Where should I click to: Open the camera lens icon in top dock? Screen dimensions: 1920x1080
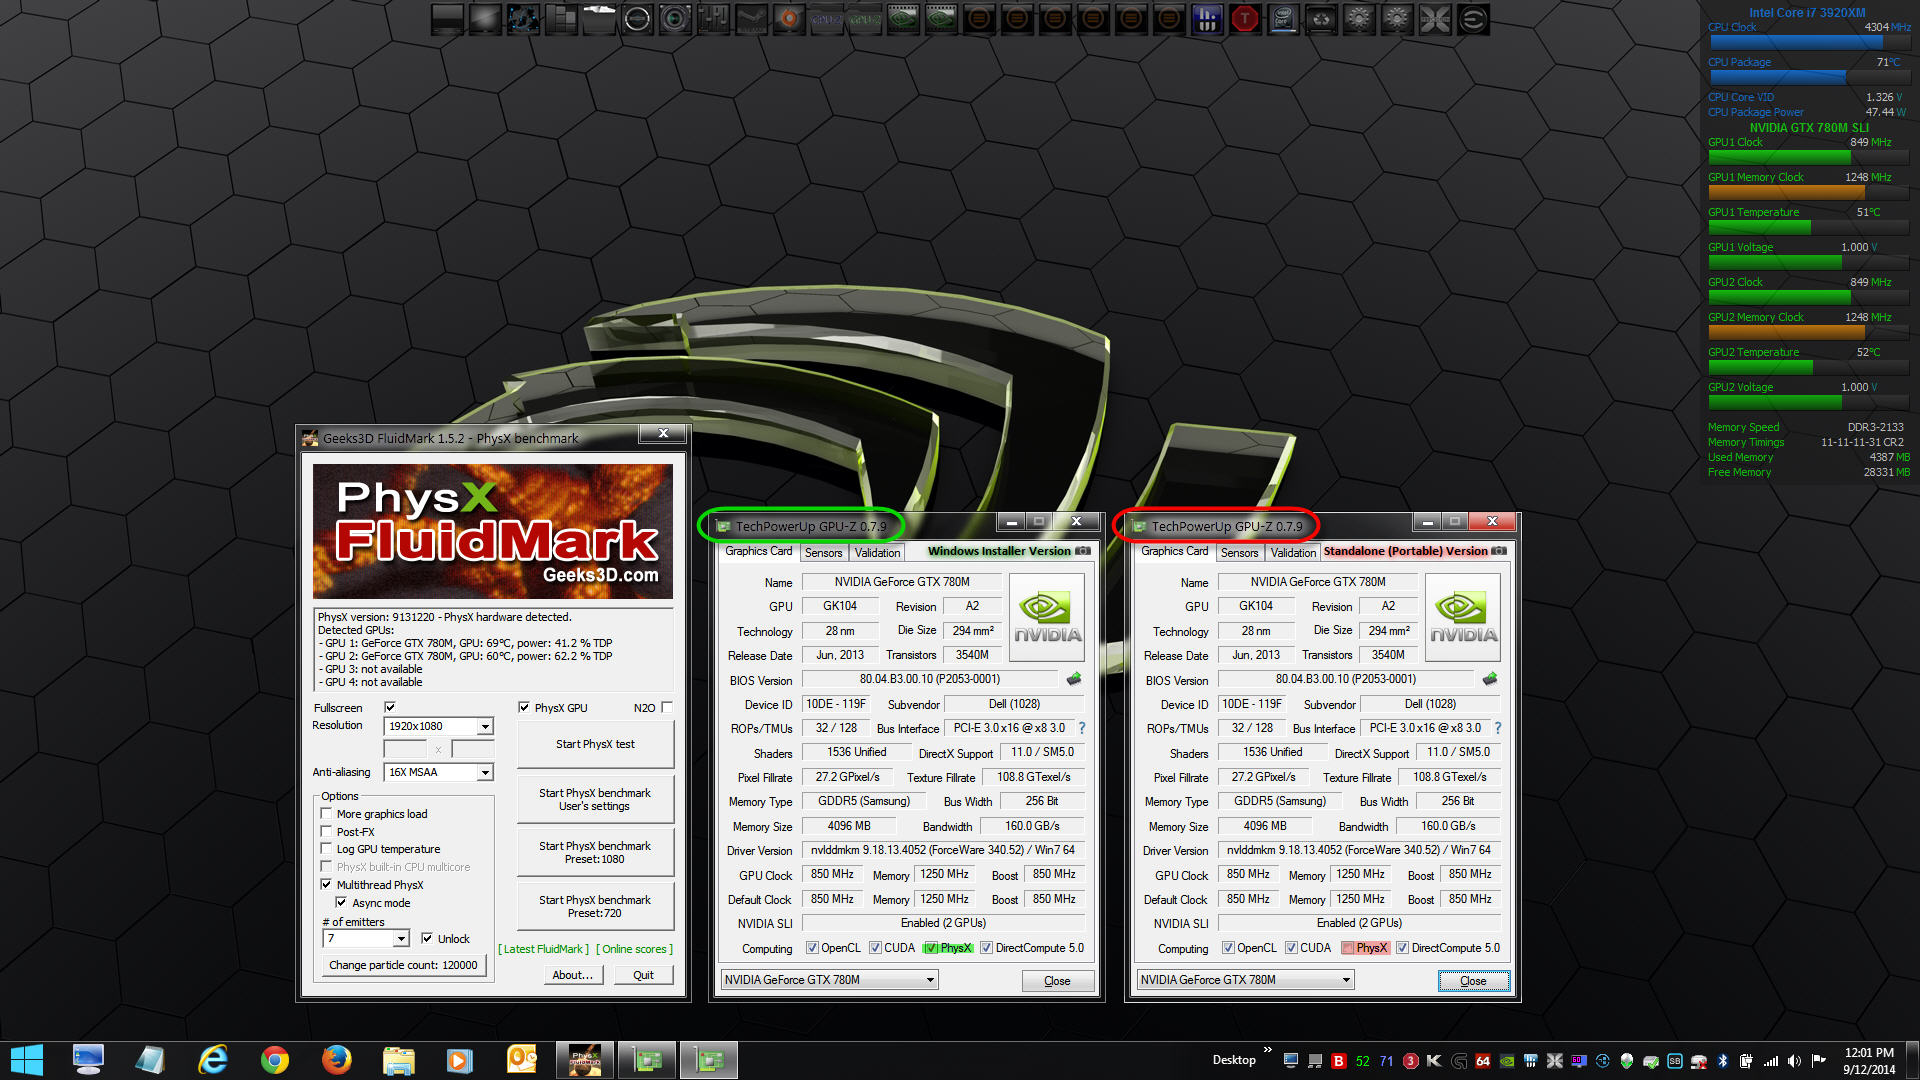click(x=675, y=19)
